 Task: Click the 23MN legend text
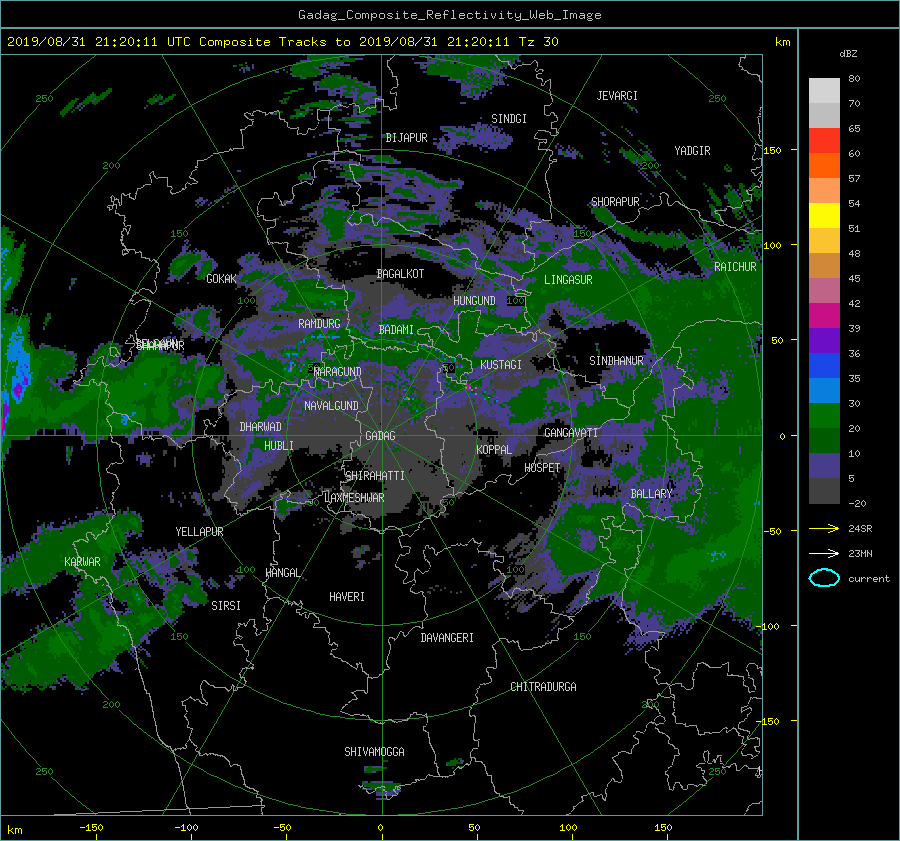point(860,554)
